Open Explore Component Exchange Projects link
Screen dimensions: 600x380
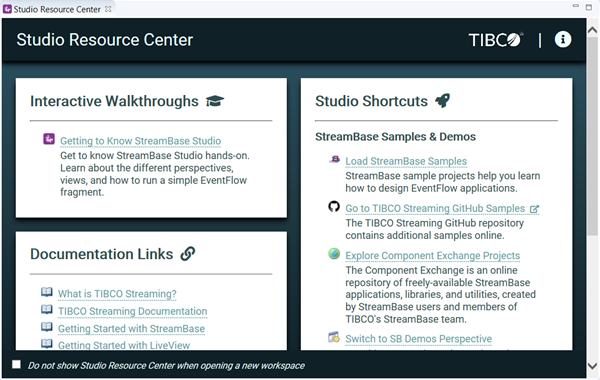click(433, 255)
